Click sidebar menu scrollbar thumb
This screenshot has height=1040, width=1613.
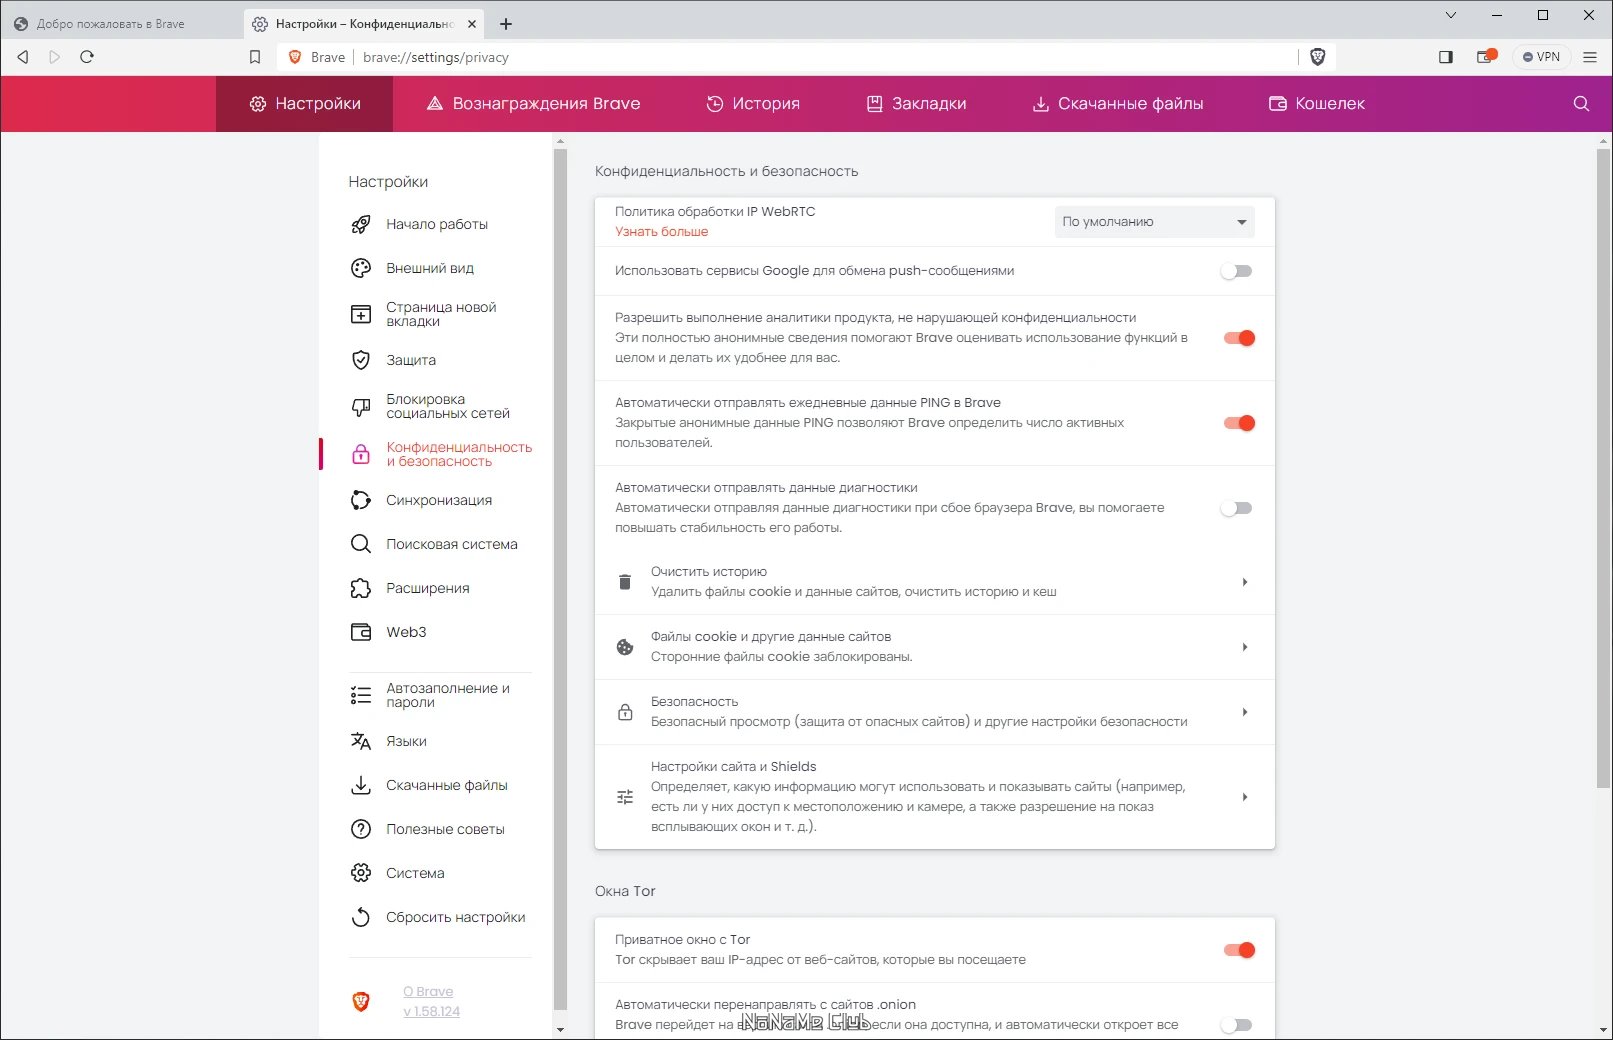pyautogui.click(x=560, y=580)
